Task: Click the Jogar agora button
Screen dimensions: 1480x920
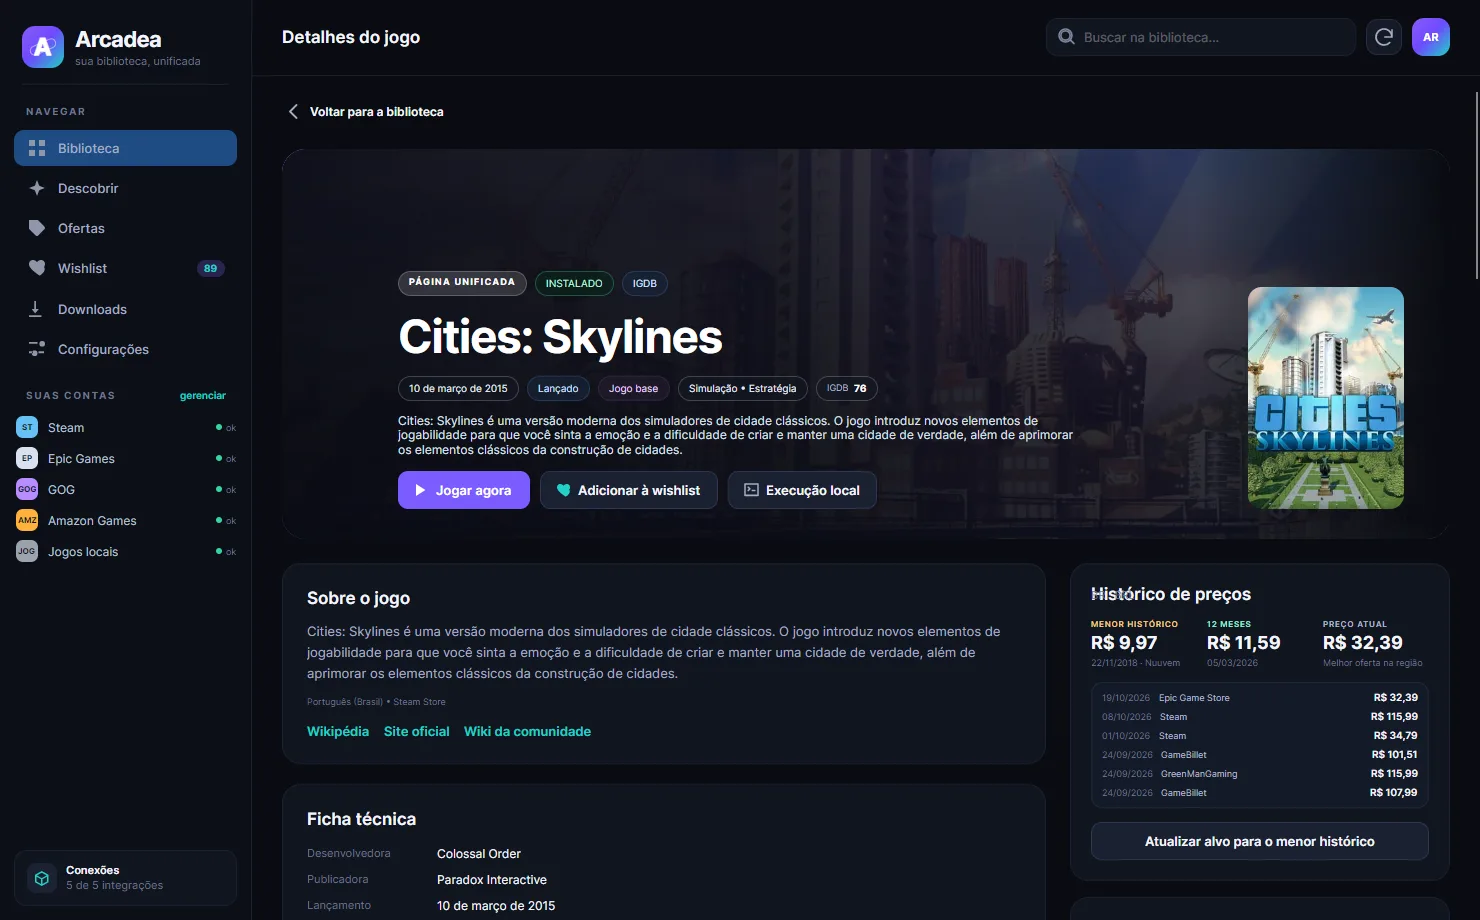Action: click(464, 490)
